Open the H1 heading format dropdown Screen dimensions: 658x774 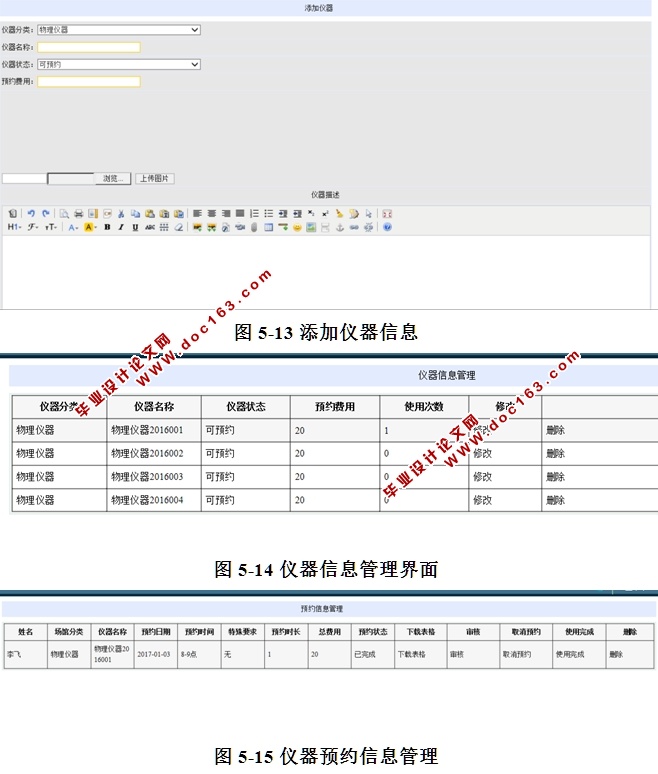(14, 227)
